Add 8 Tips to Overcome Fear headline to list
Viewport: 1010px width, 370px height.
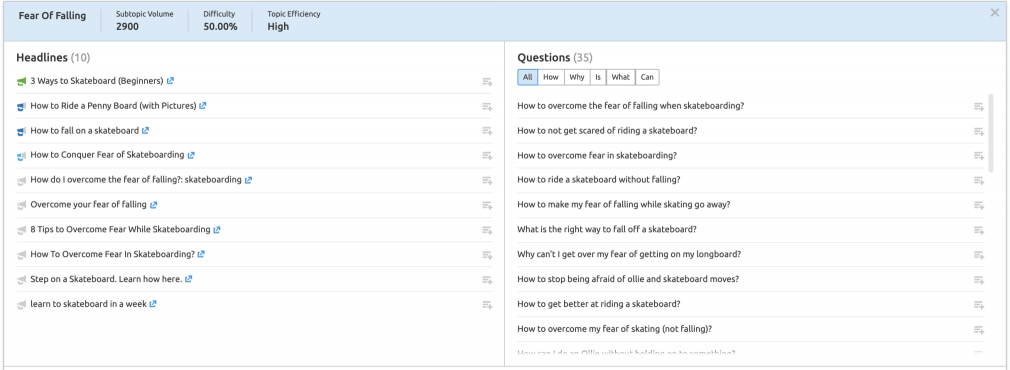tap(488, 230)
